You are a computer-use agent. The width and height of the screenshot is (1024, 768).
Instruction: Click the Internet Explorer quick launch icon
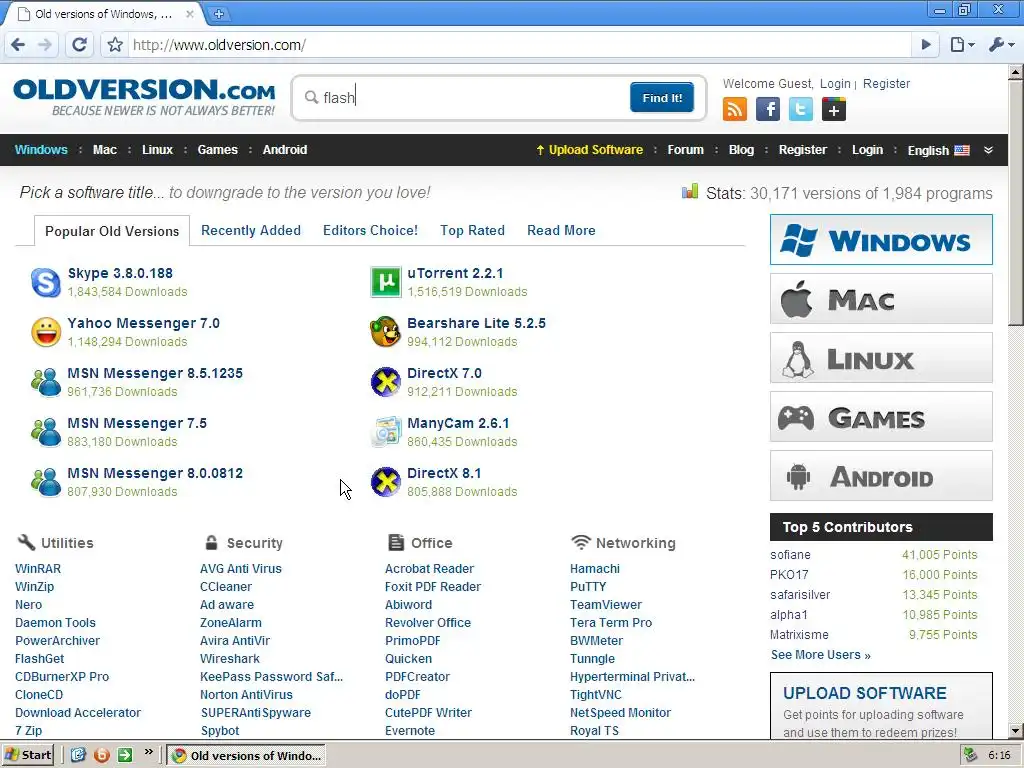click(x=78, y=755)
